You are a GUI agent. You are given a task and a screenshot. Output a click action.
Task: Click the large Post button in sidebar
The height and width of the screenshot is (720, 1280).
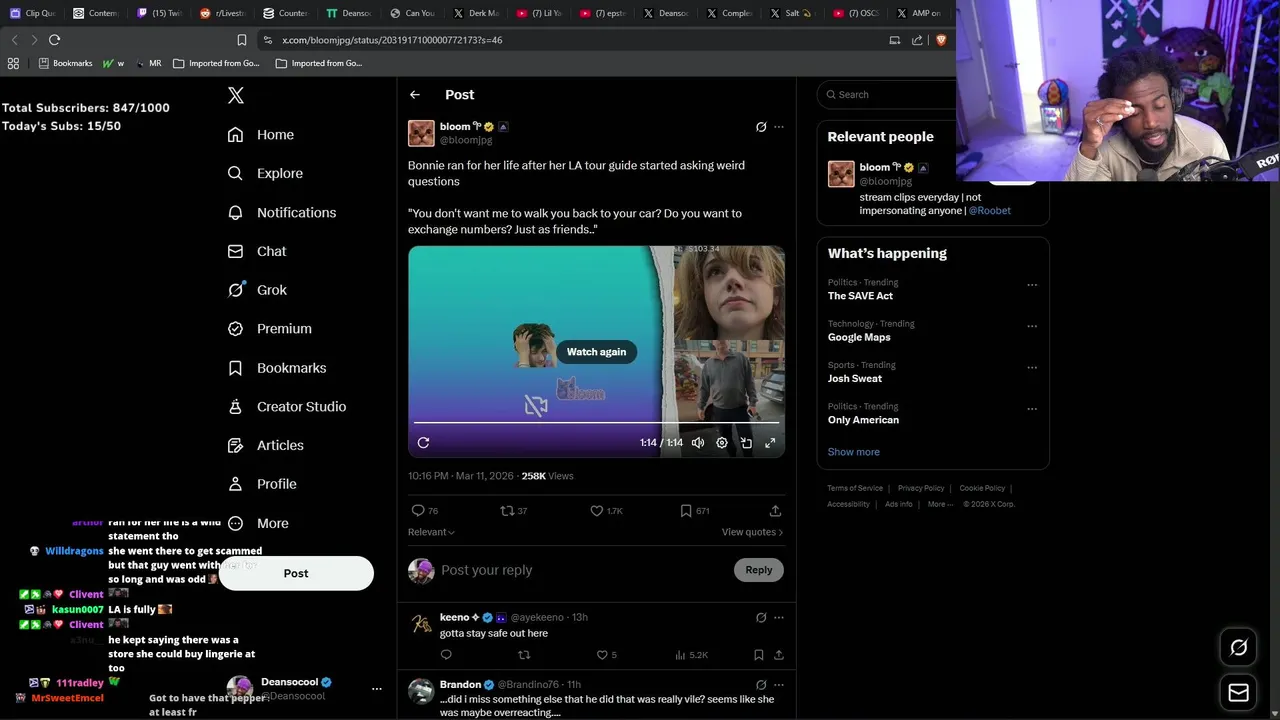(x=296, y=573)
